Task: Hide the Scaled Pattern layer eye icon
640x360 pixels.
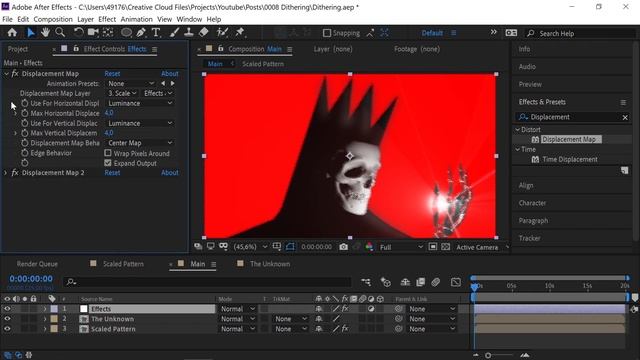Action: pyautogui.click(x=7, y=329)
